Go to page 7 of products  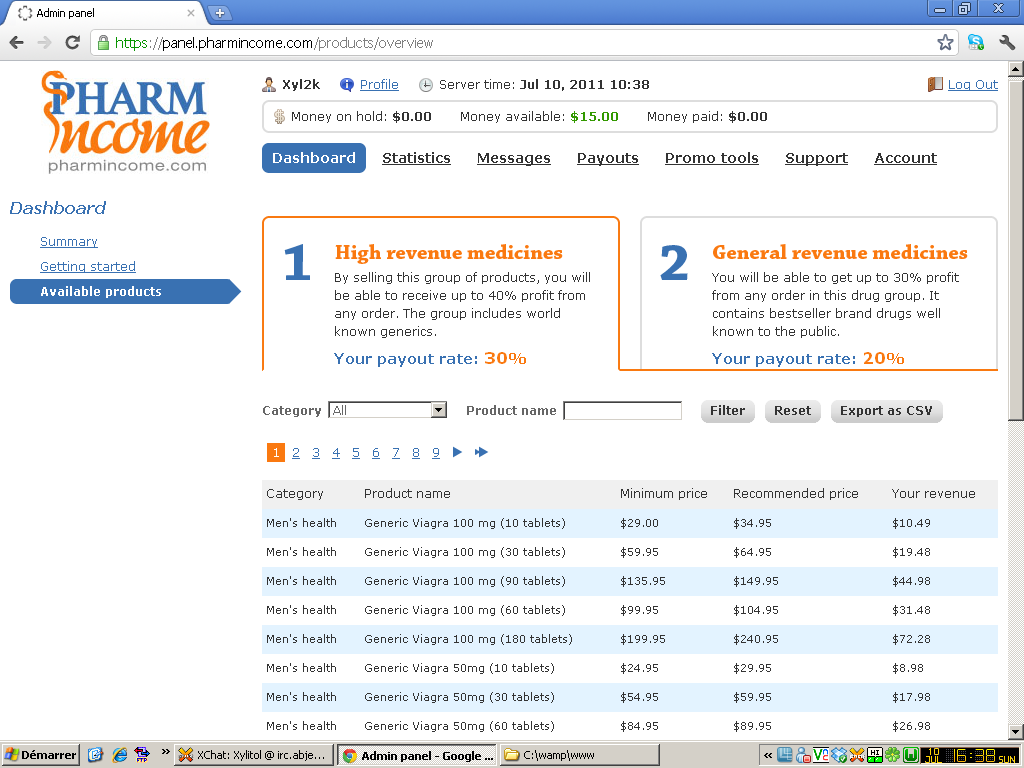(396, 453)
